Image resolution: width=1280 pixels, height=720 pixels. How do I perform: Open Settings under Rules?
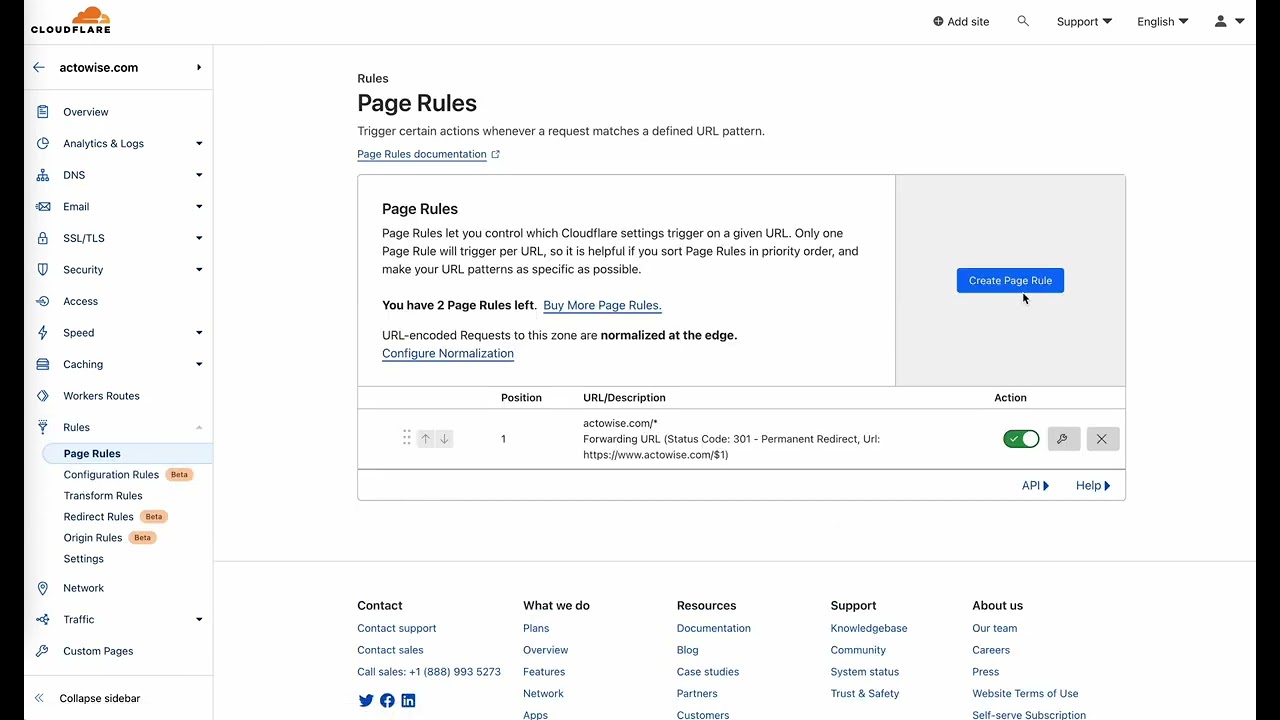tap(84, 559)
